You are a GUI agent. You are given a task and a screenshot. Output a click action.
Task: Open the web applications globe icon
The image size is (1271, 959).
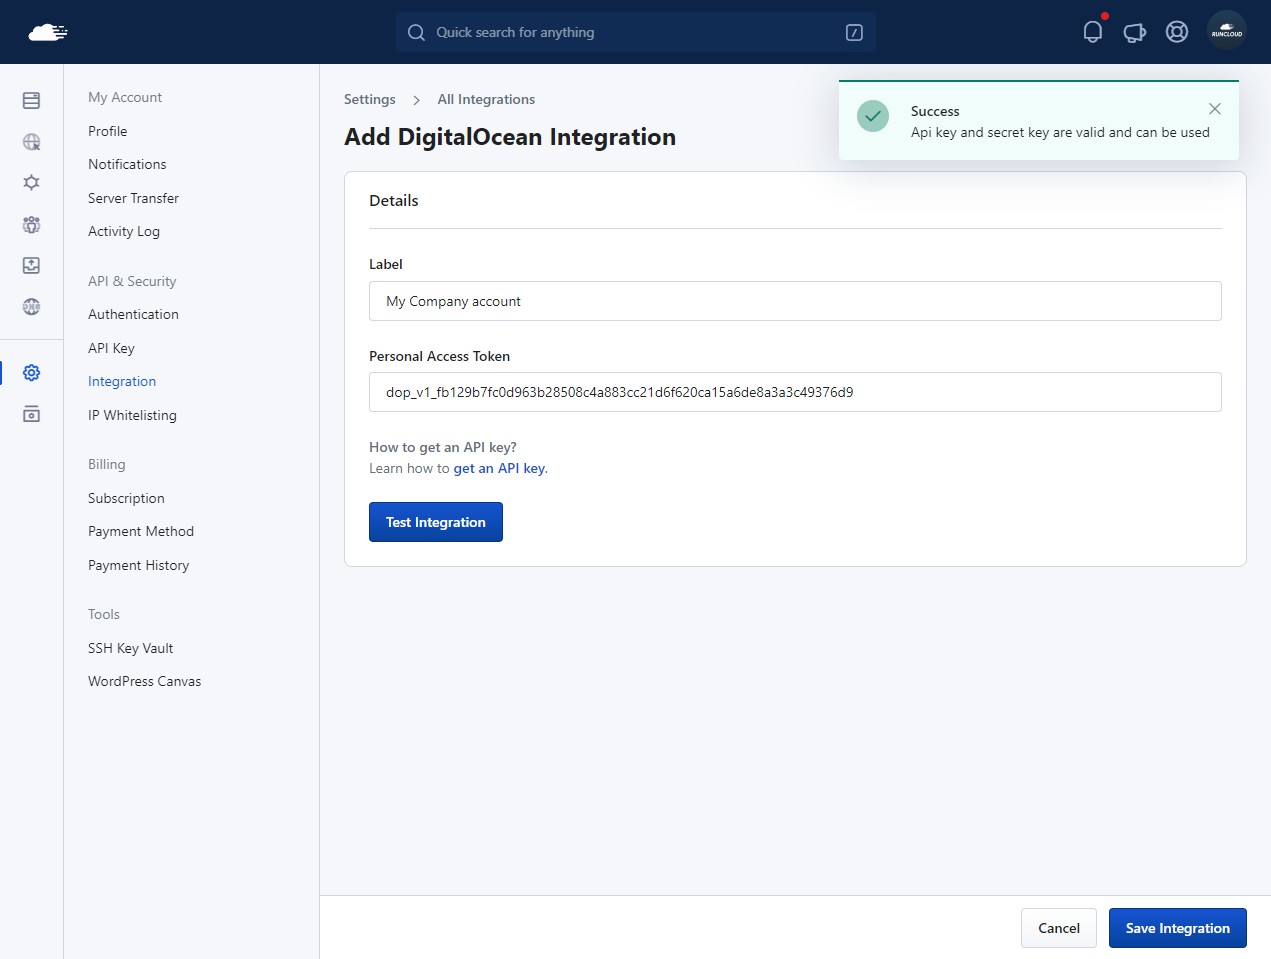click(31, 142)
